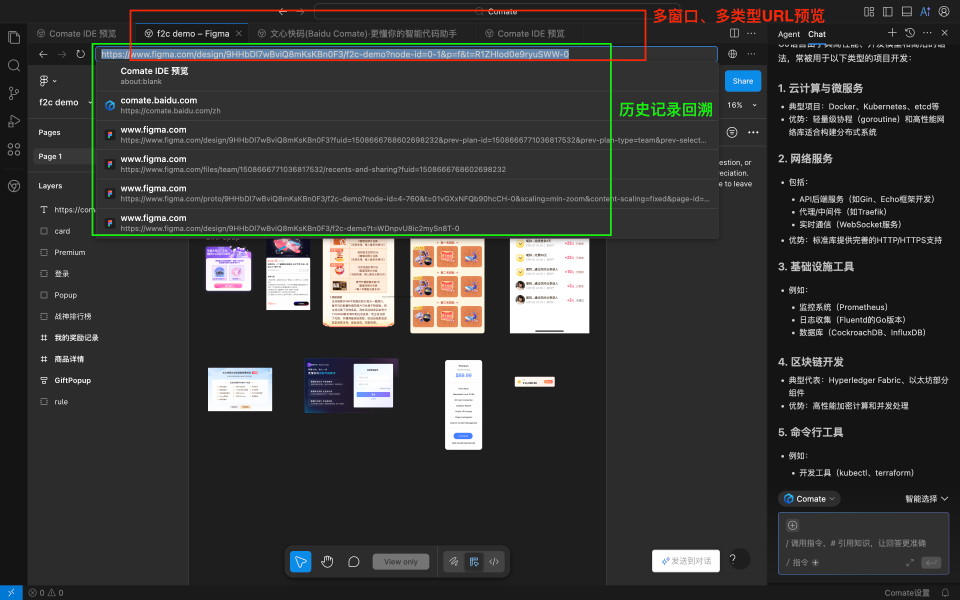Click the Figma help question mark button

(x=733, y=558)
